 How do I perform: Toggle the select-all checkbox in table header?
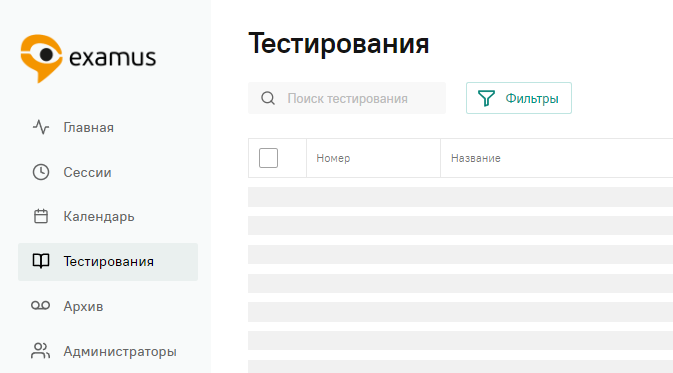point(268,158)
